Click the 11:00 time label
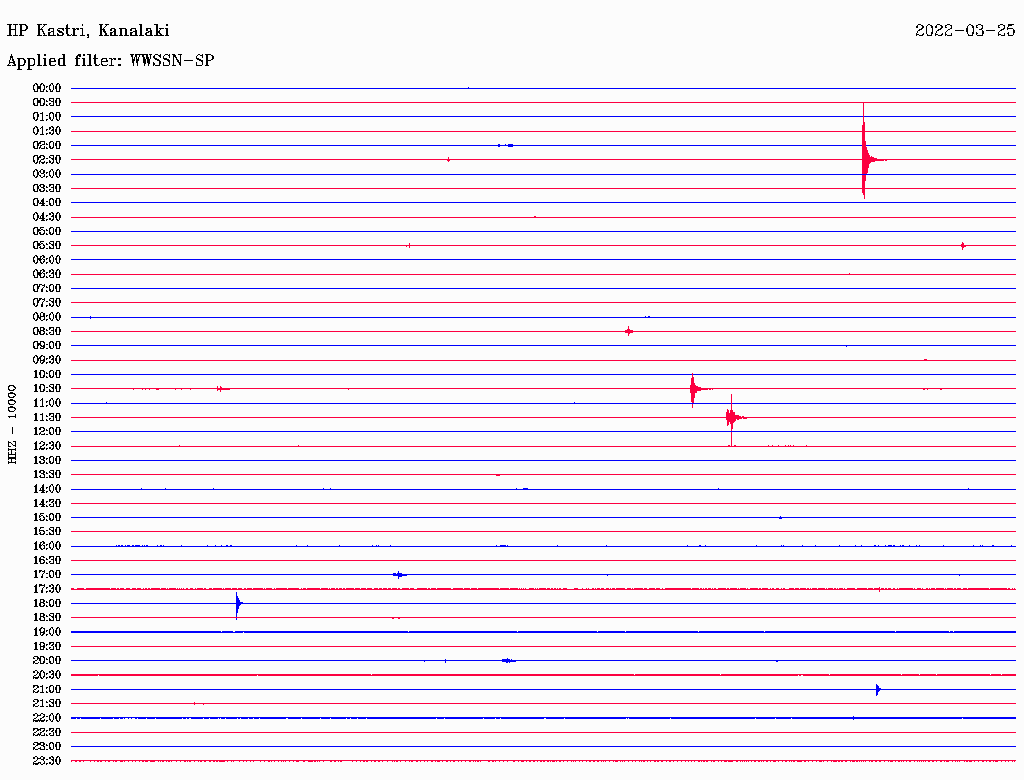 (47, 403)
